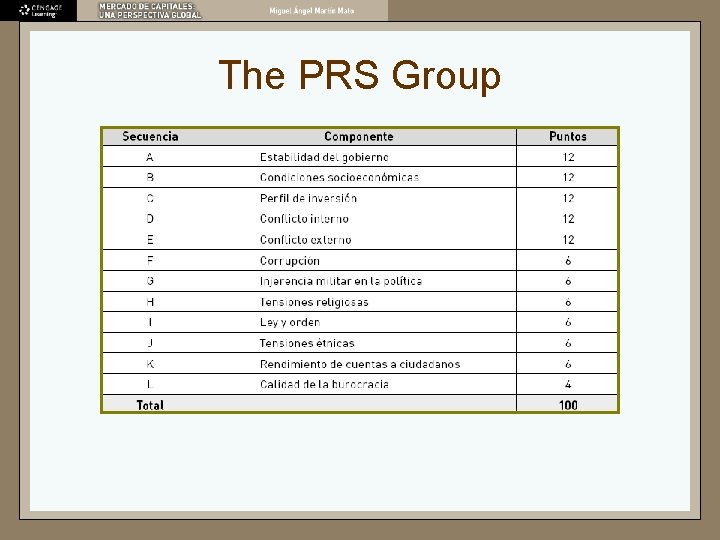Click the 'Componente' column header
The height and width of the screenshot is (540, 720).
tap(359, 136)
